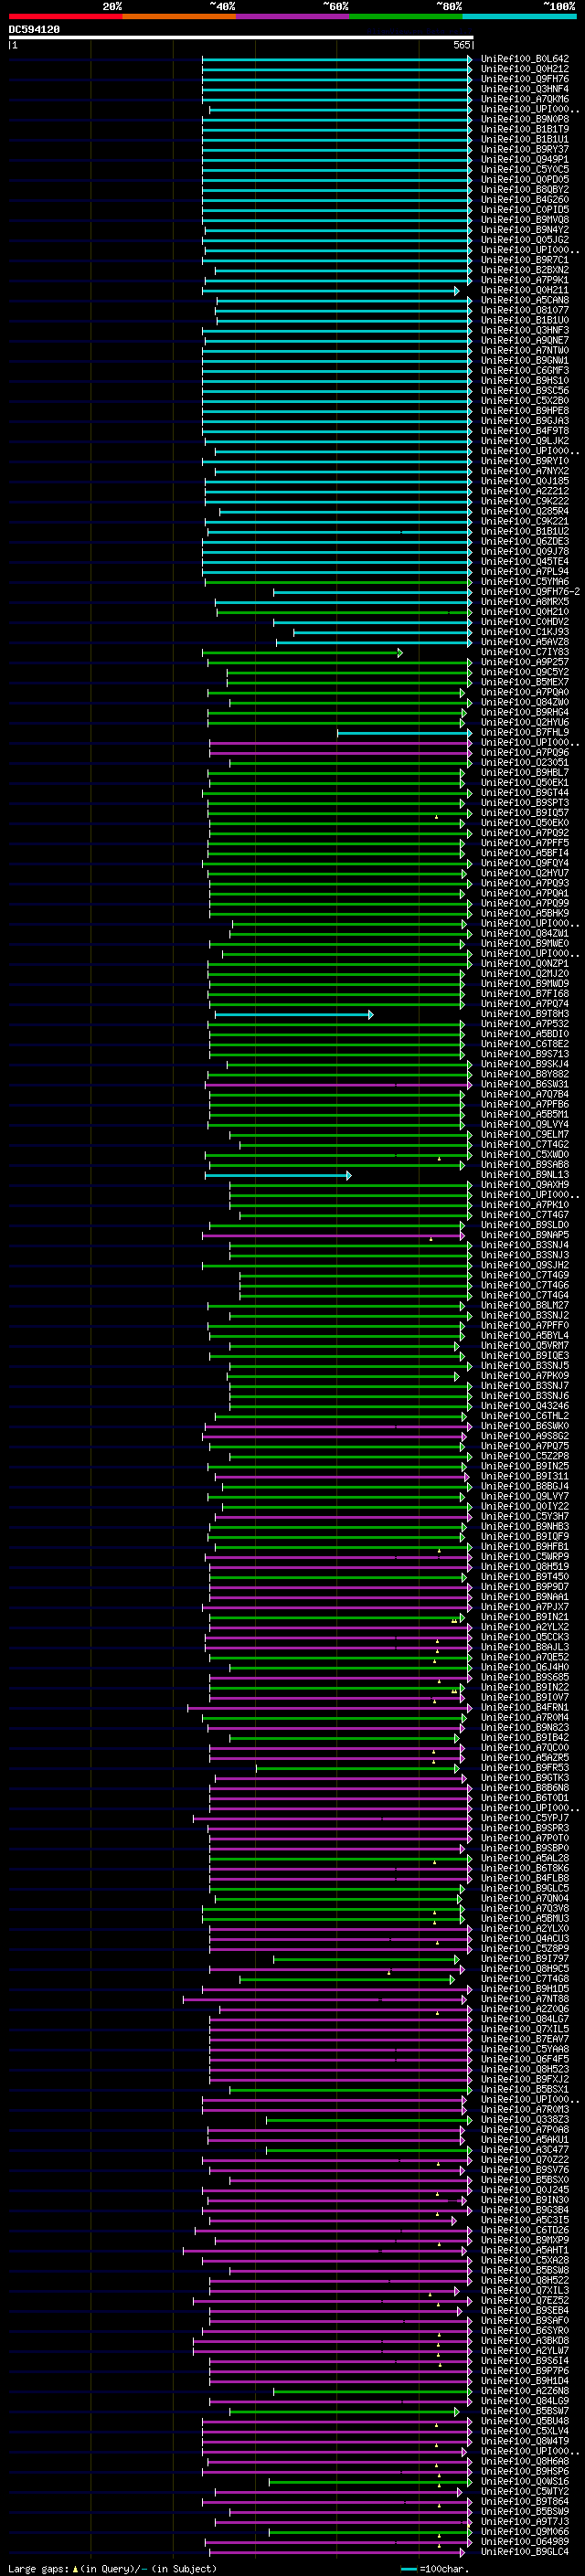This screenshot has width=585, height=2576.
Task: Select the UniRef100_A7PQ99 label
Action: click(525, 904)
